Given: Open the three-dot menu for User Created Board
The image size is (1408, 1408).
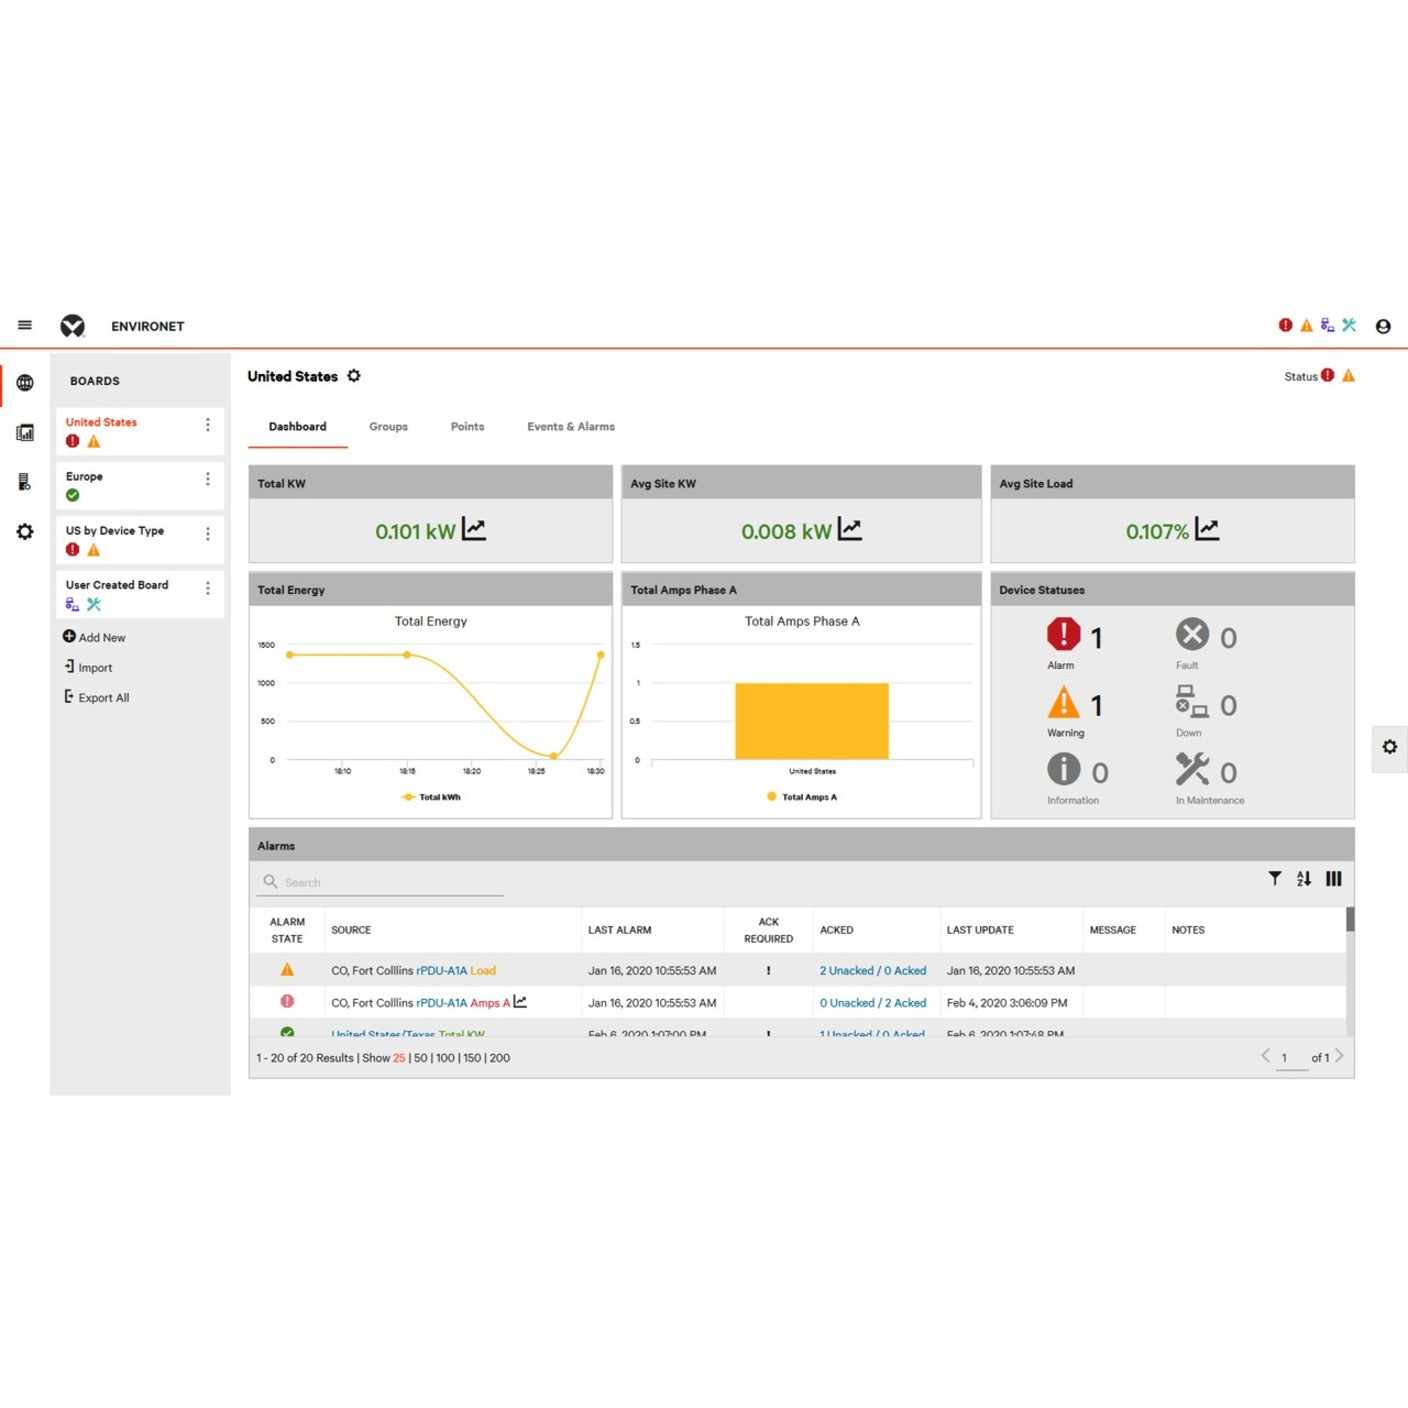Looking at the screenshot, I should coord(208,586).
